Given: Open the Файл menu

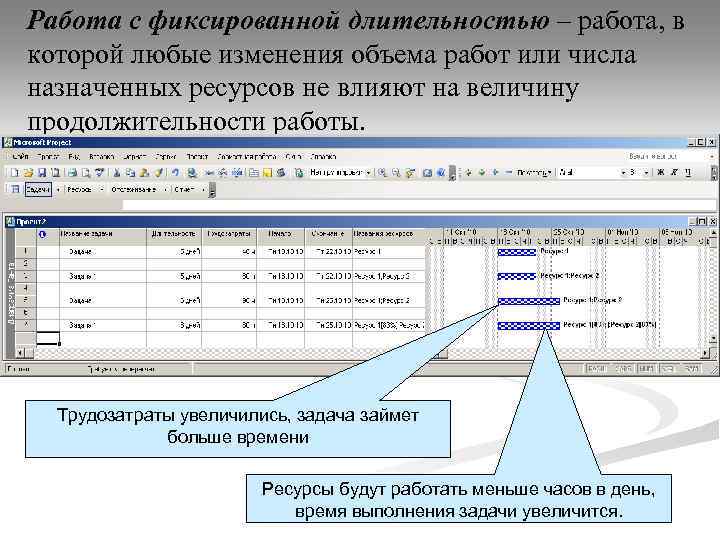Looking at the screenshot, I should 20,157.
